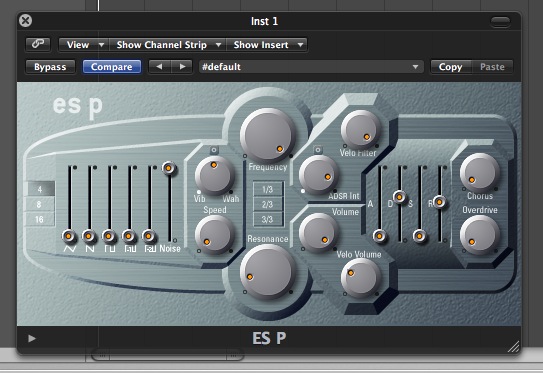Click the Velo Filter knob

click(x=360, y=130)
